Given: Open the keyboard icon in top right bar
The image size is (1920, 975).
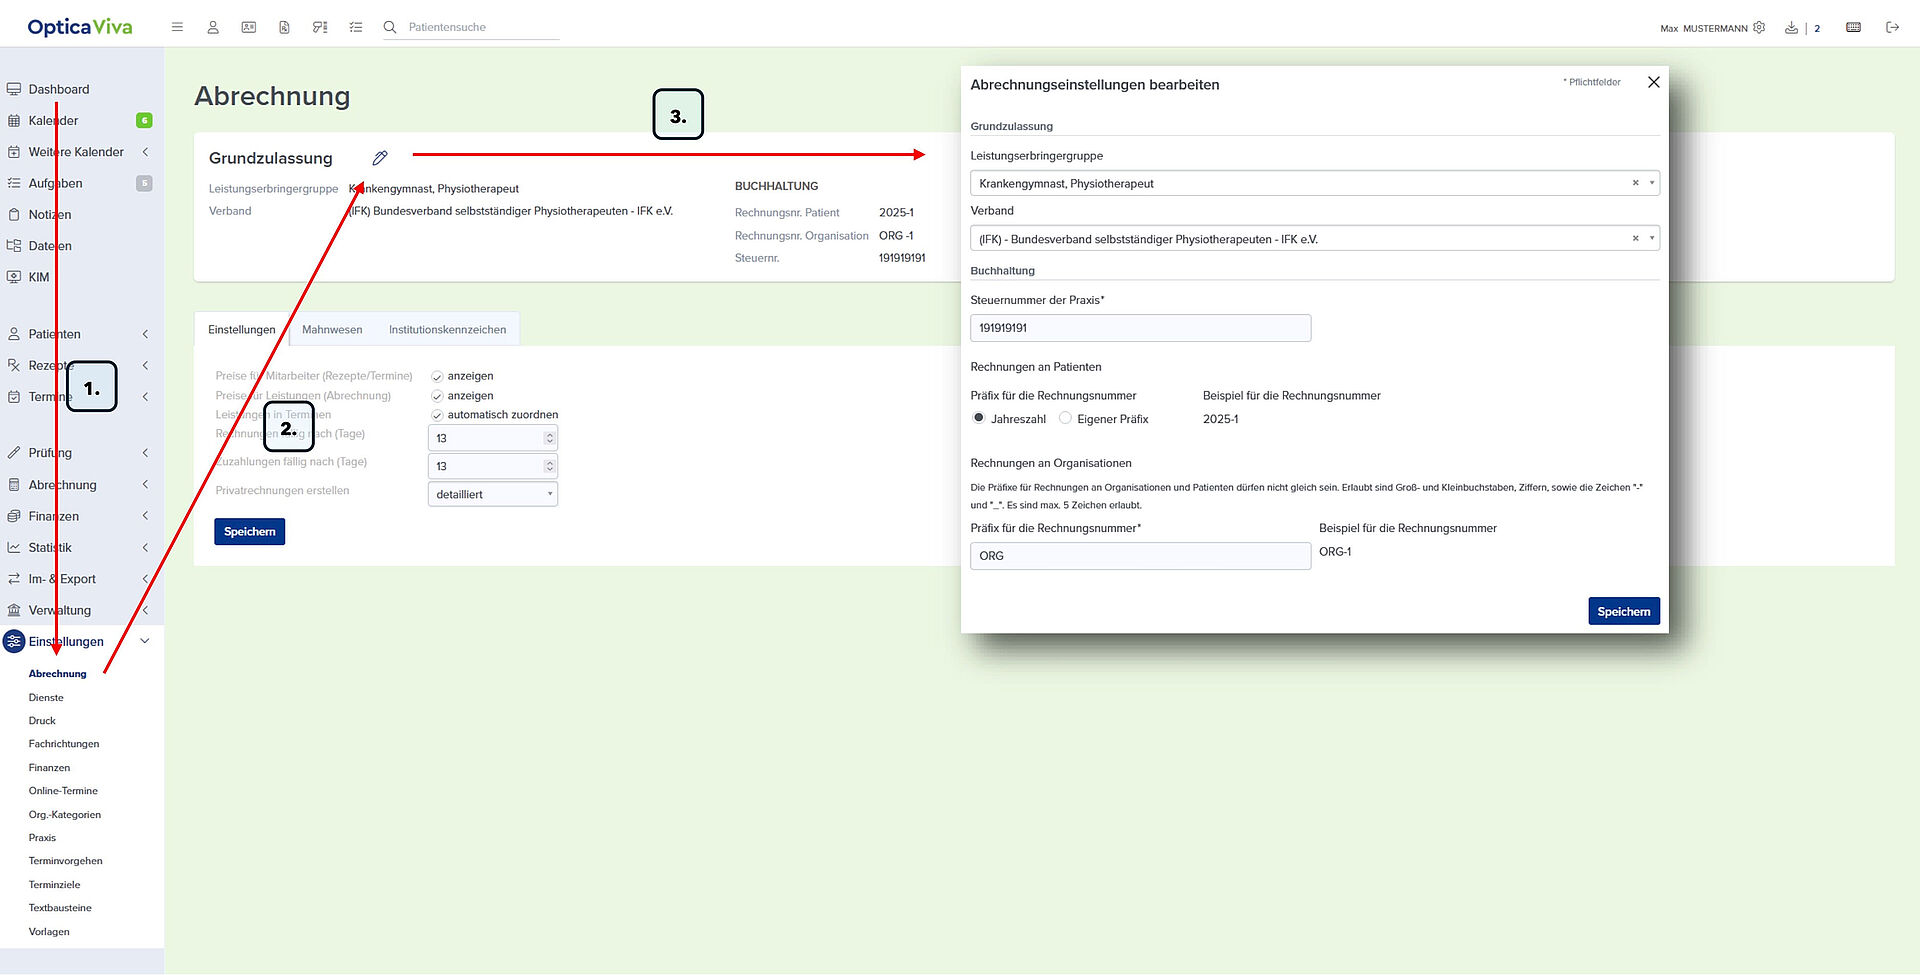Looking at the screenshot, I should 1853,27.
